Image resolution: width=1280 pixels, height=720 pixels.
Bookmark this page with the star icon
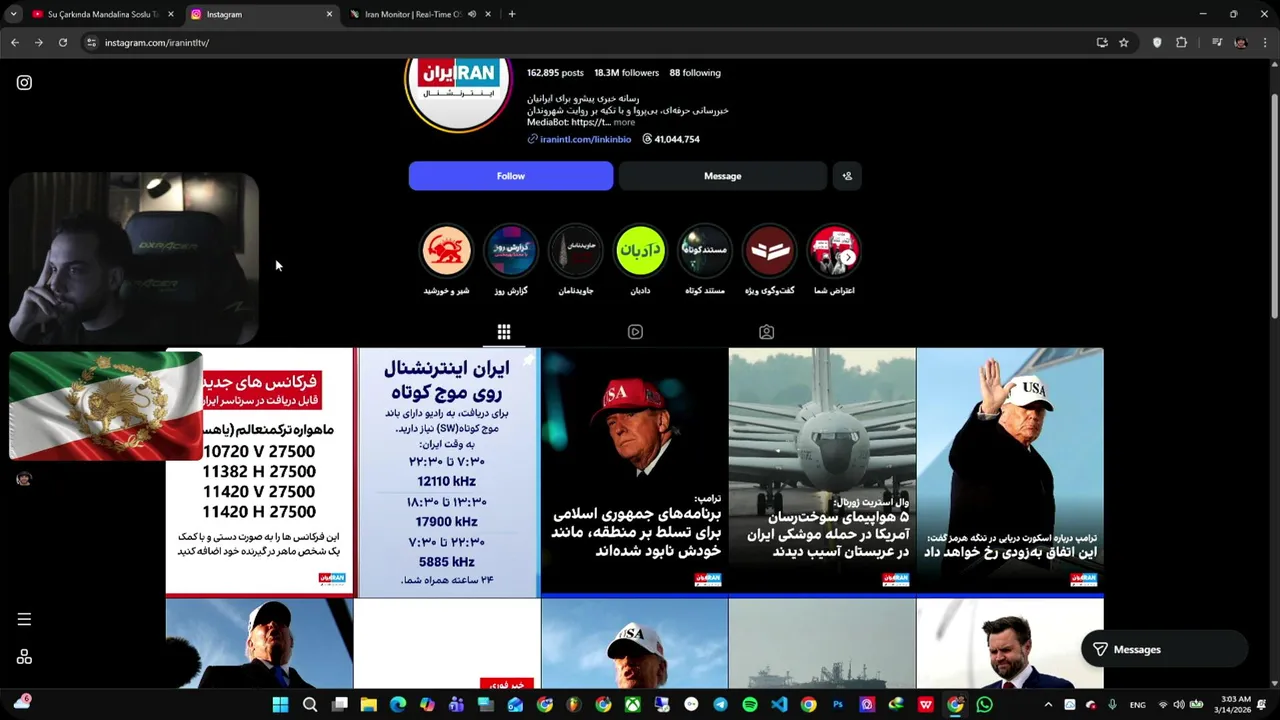click(x=1124, y=43)
